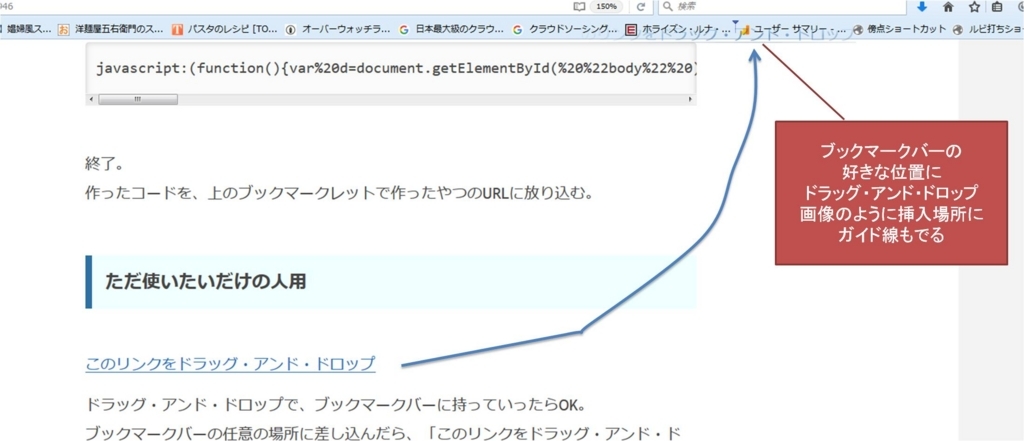Screen dimensions: 1024x441
Task: Click the analytics chart favicon for ユーザー サマリー
Action: pyautogui.click(x=744, y=29)
